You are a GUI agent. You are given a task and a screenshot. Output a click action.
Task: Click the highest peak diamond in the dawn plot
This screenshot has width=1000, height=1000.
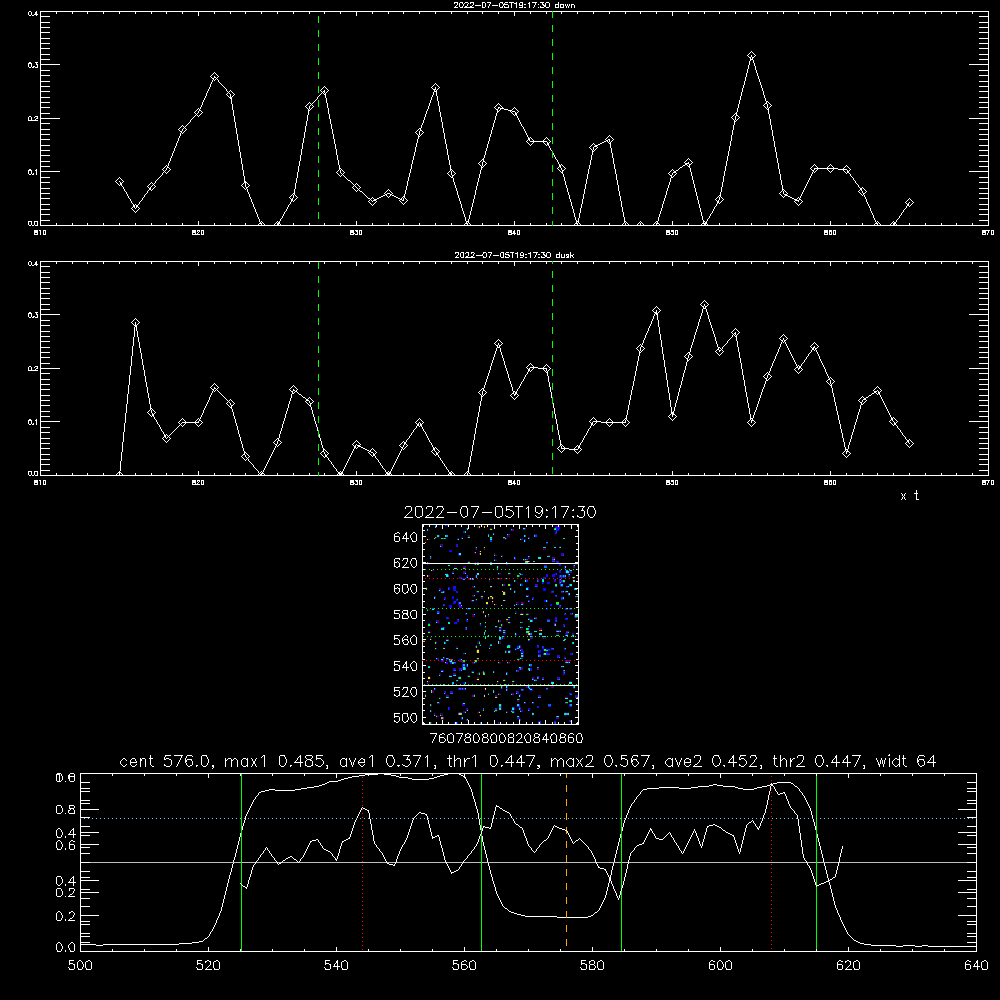(x=752, y=56)
